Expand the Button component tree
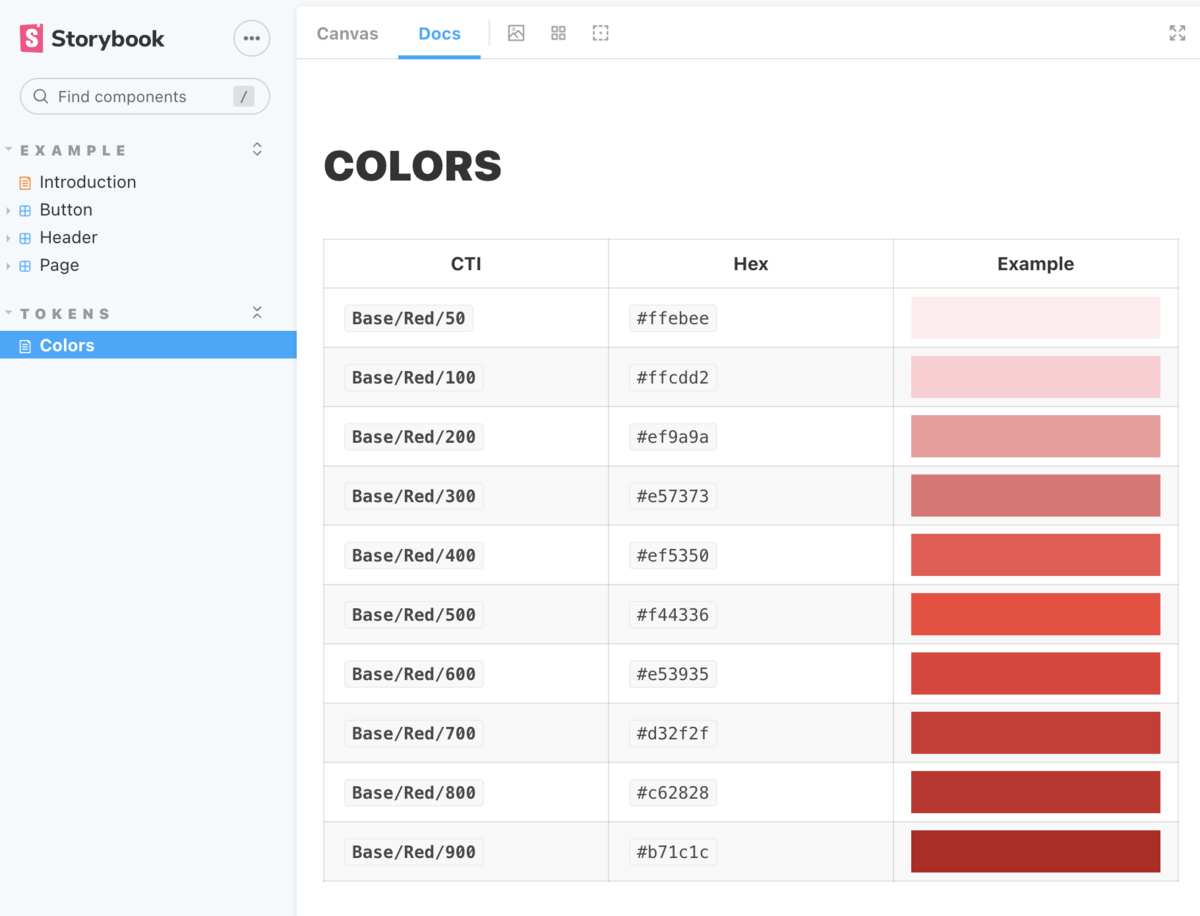Viewport: 1200px width, 916px height. click(8, 210)
